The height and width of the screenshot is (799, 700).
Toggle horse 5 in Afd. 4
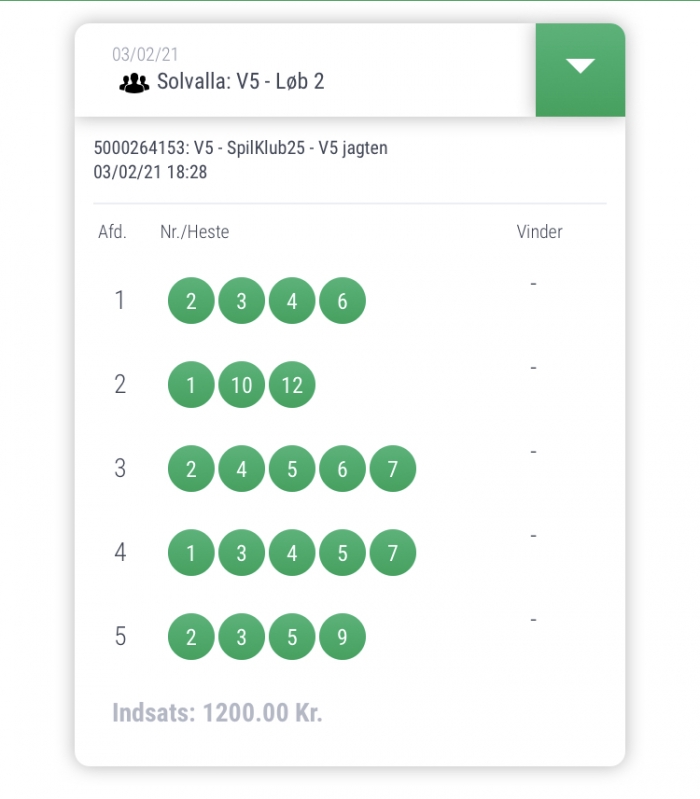coord(342,553)
